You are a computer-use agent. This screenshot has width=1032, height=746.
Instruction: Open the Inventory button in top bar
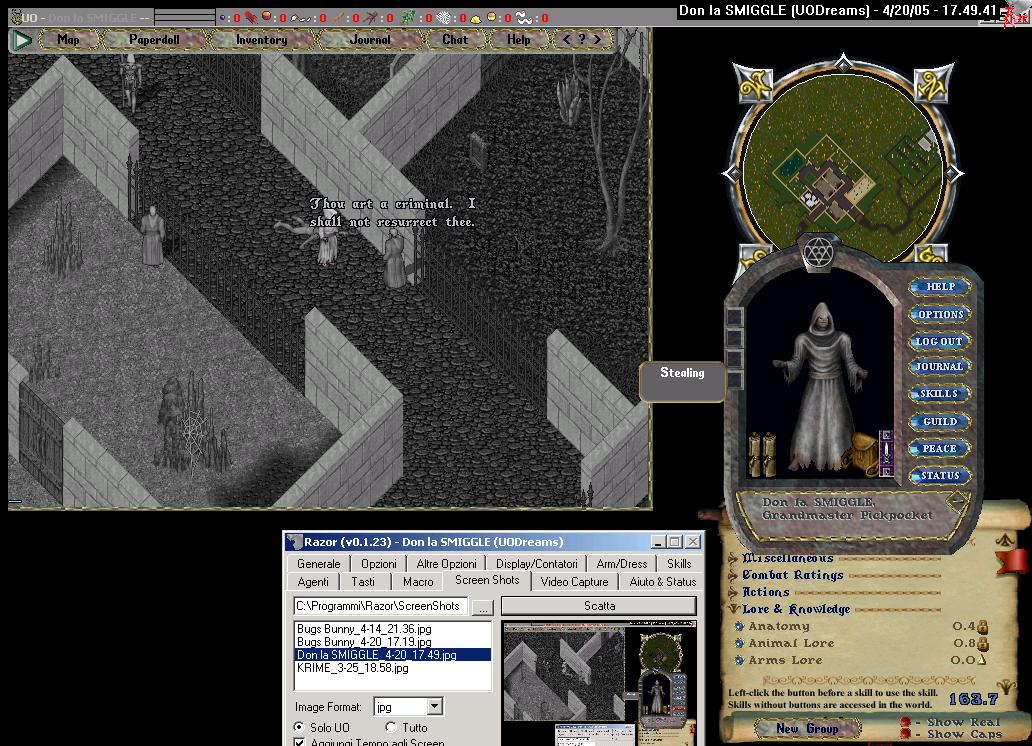(261, 40)
